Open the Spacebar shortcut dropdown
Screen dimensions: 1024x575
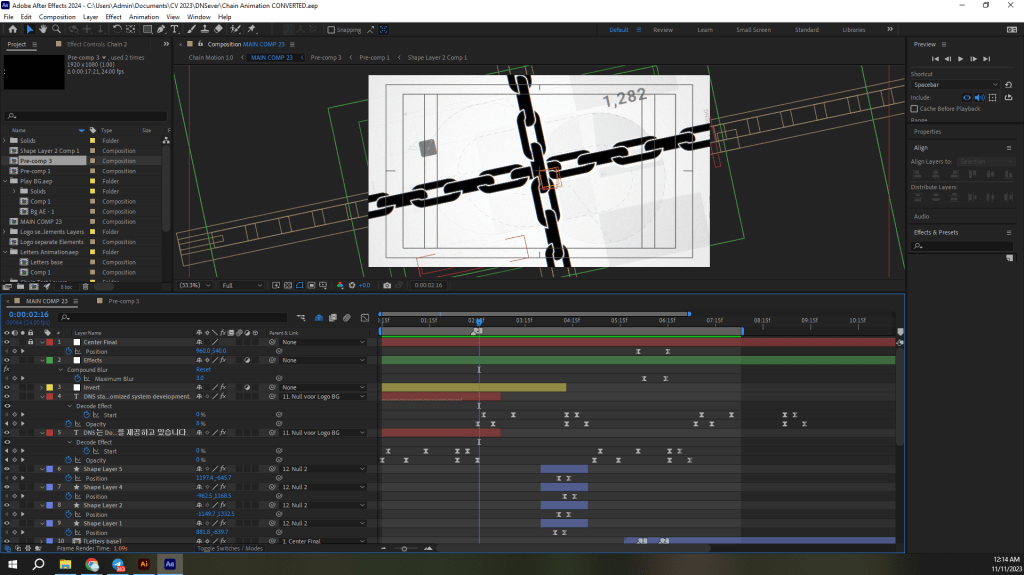[954, 85]
